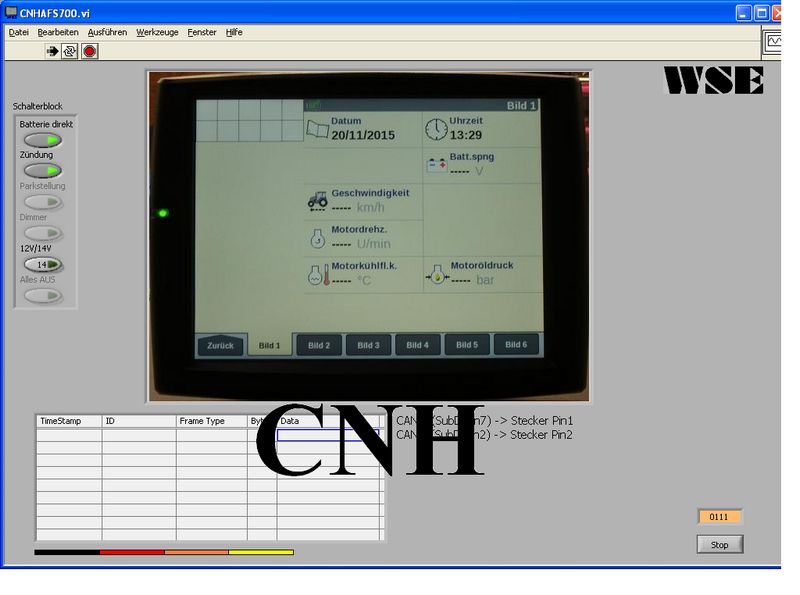Click the selected Data cell in table
This screenshot has height=595, width=800.
coord(328,435)
